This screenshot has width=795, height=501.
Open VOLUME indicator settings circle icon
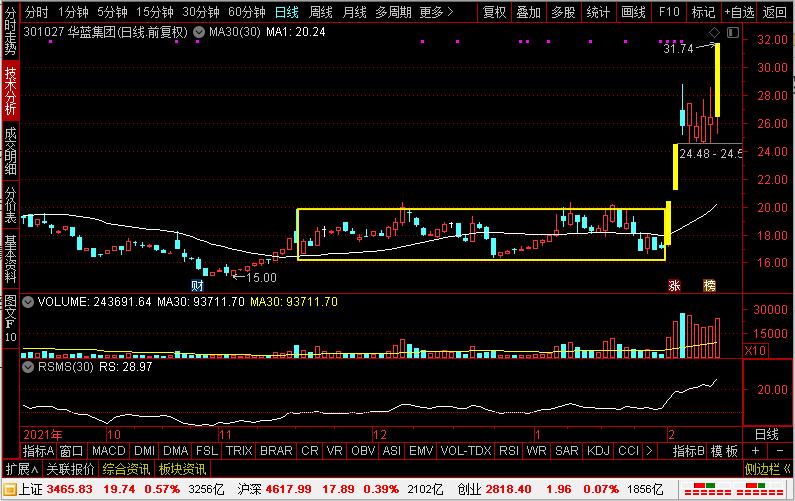(x=28, y=300)
